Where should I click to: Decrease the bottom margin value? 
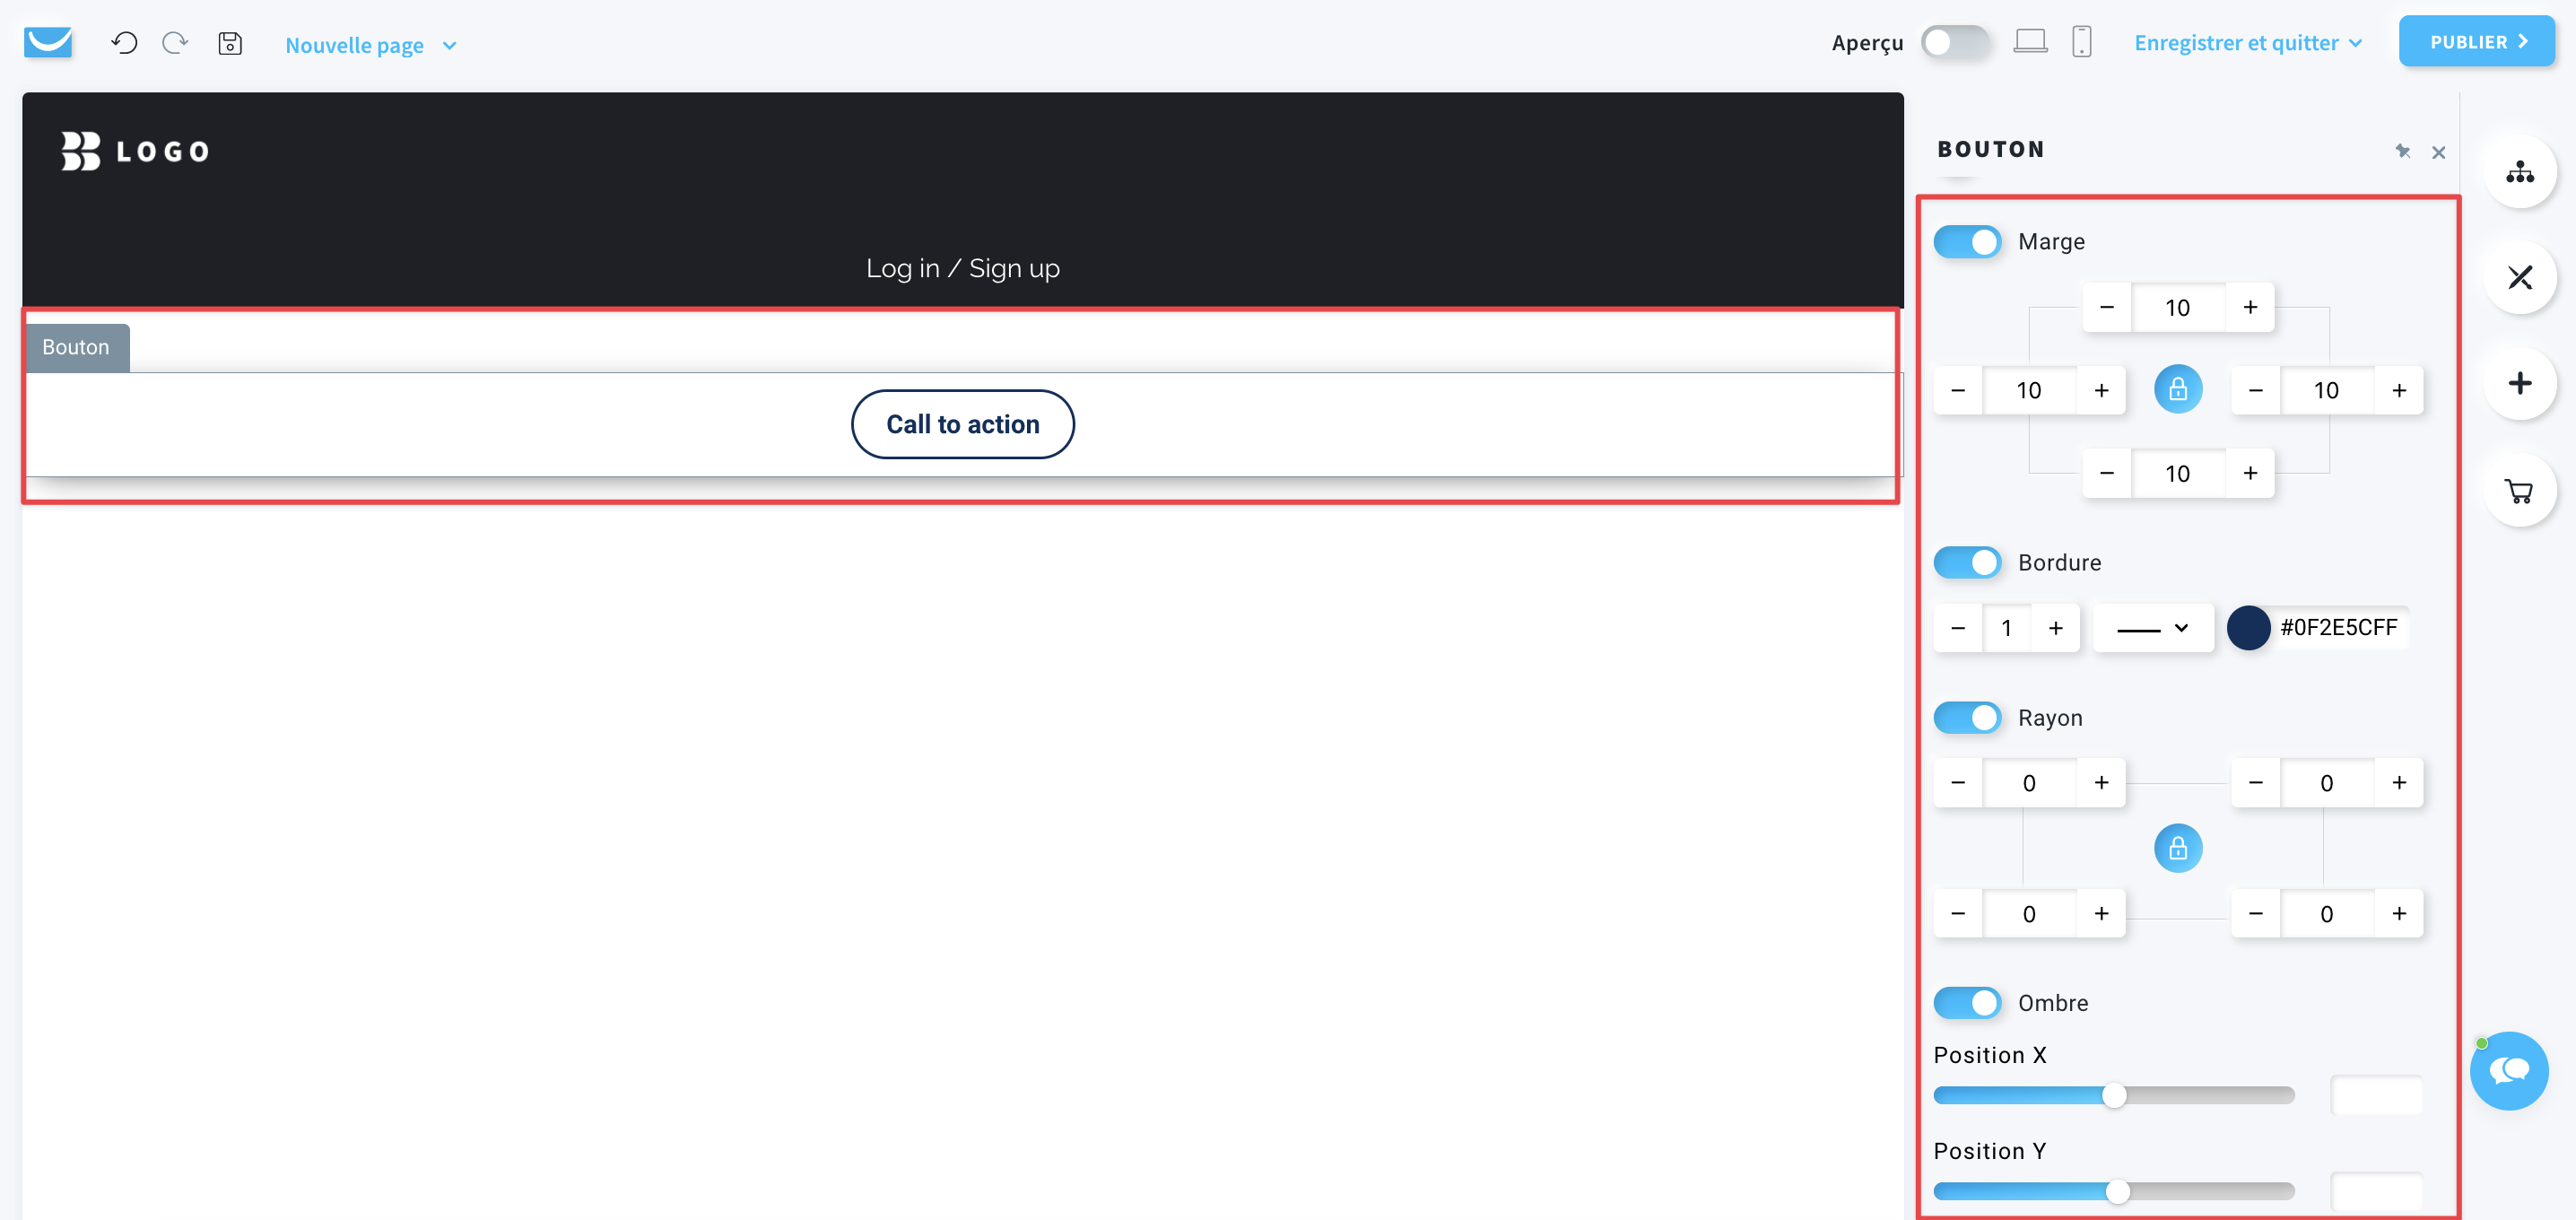pyautogui.click(x=2107, y=473)
